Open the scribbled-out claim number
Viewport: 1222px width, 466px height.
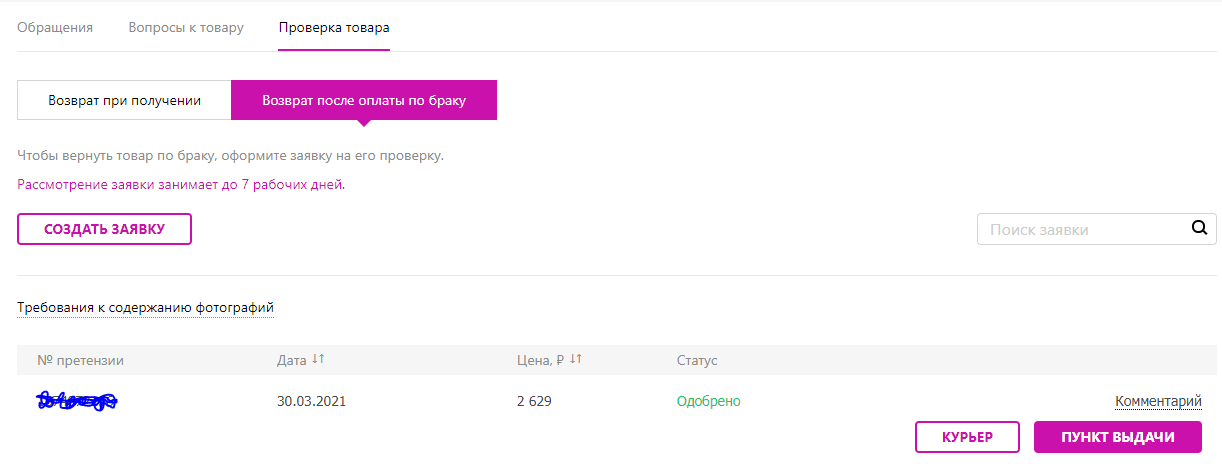[76, 401]
